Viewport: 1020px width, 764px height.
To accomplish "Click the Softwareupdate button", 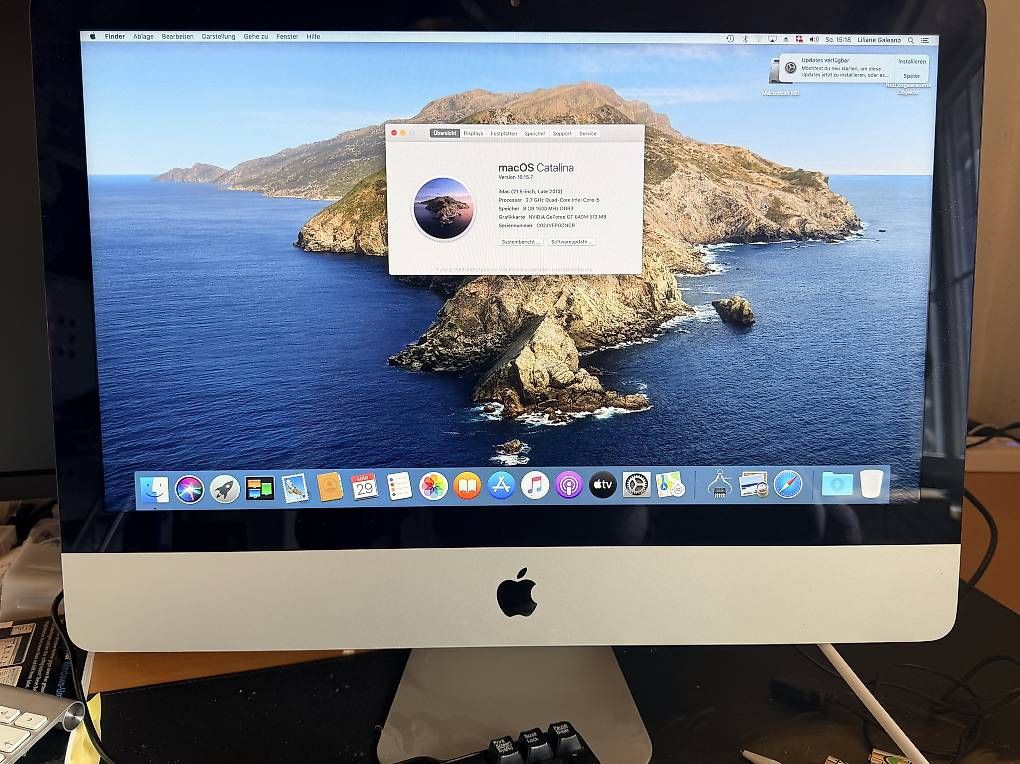I will 570,241.
